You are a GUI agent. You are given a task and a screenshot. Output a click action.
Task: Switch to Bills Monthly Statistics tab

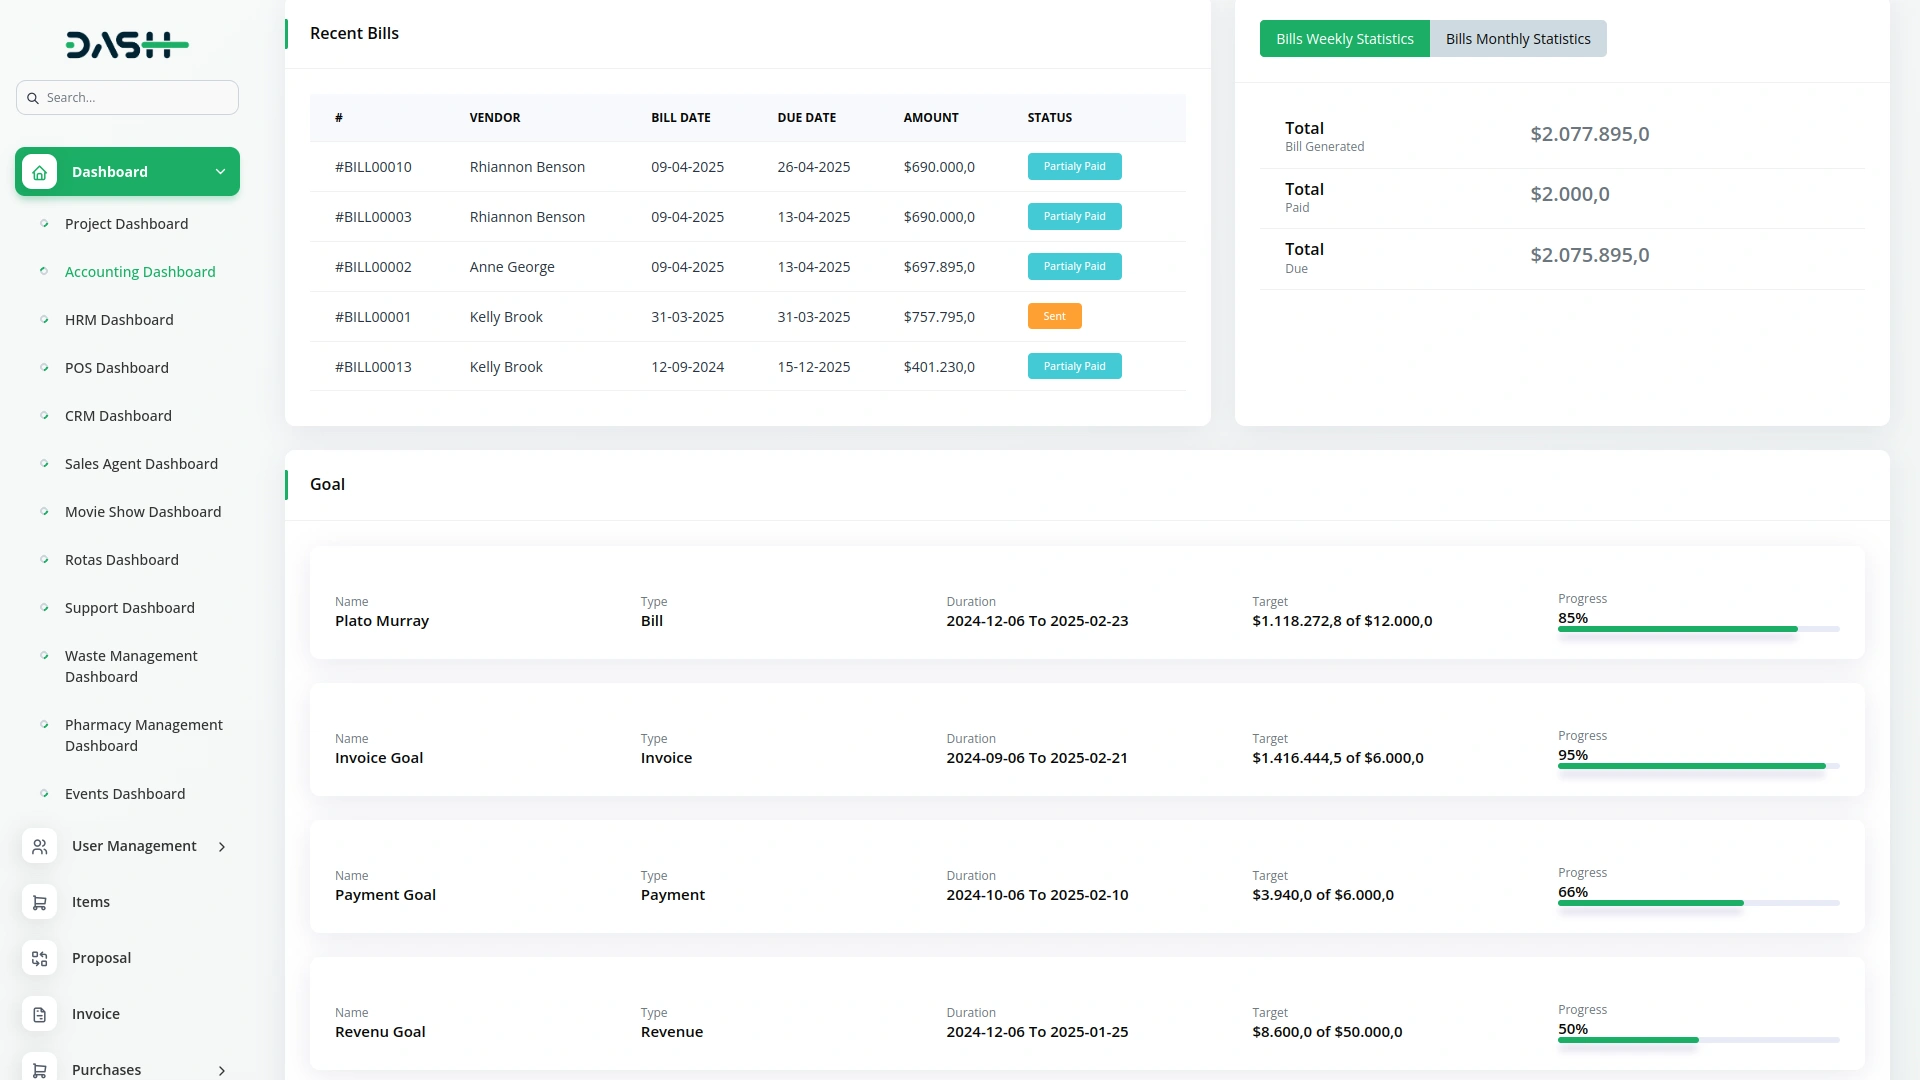pyautogui.click(x=1517, y=39)
